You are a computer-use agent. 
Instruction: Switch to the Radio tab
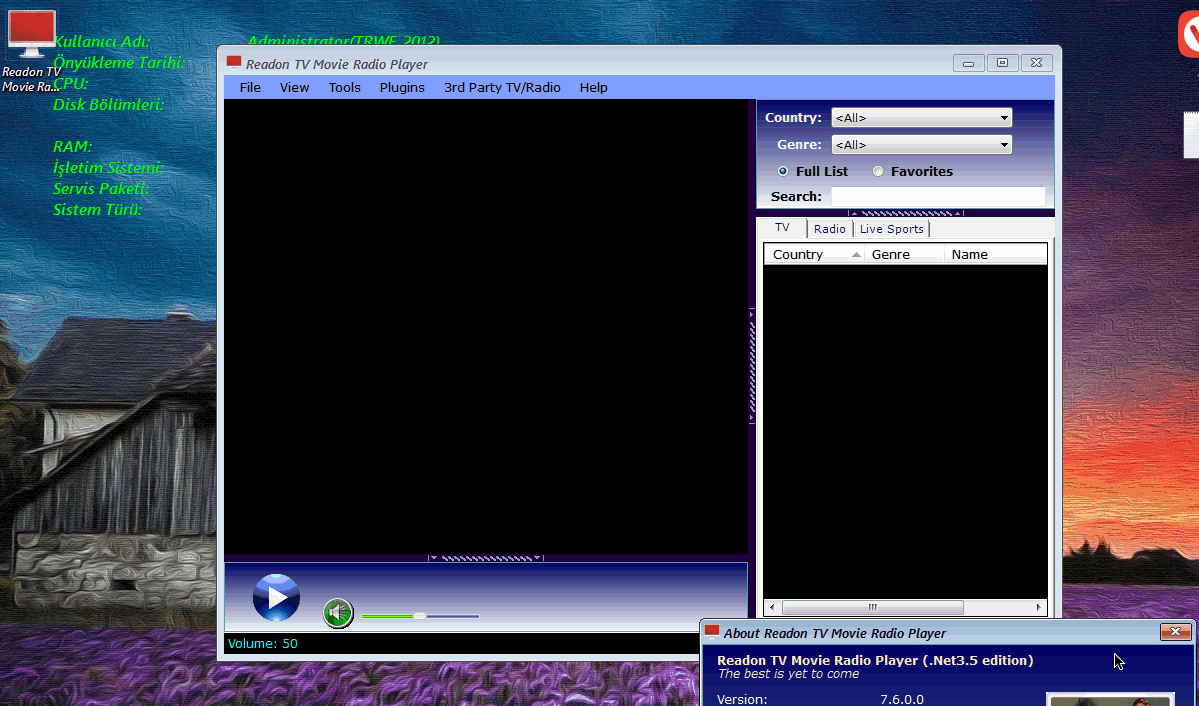(x=830, y=229)
